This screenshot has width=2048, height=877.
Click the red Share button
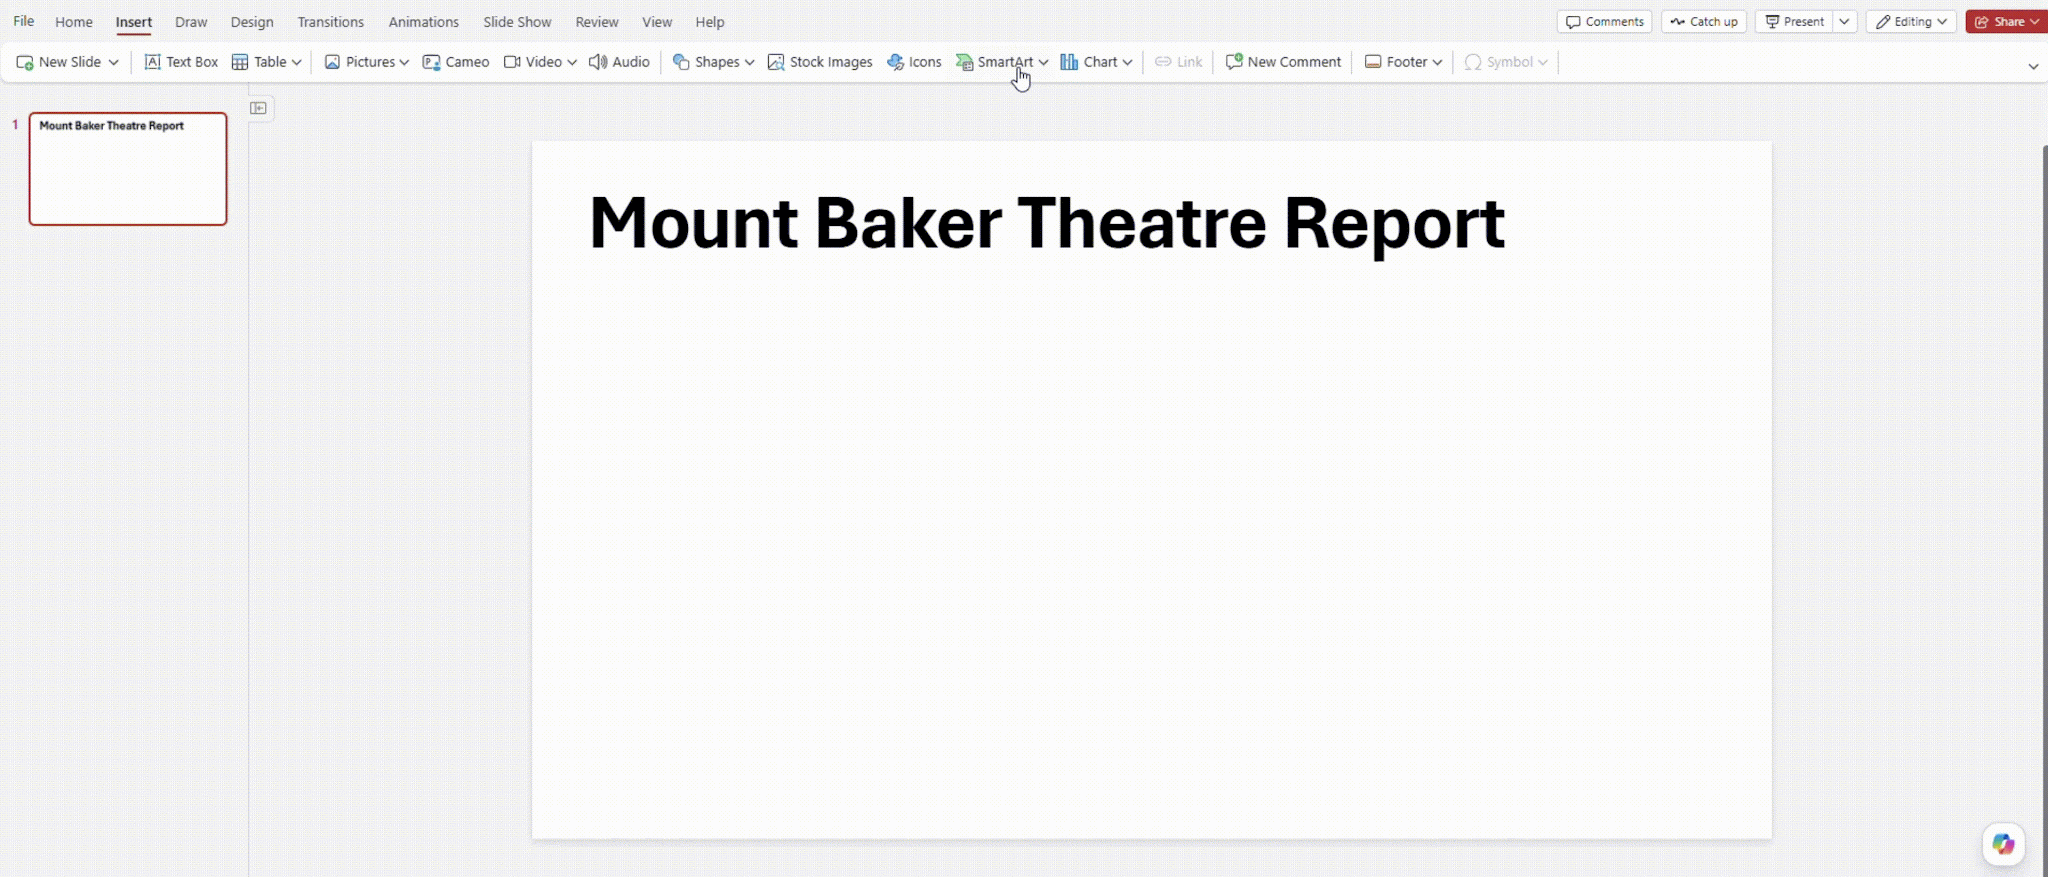pos(2006,21)
